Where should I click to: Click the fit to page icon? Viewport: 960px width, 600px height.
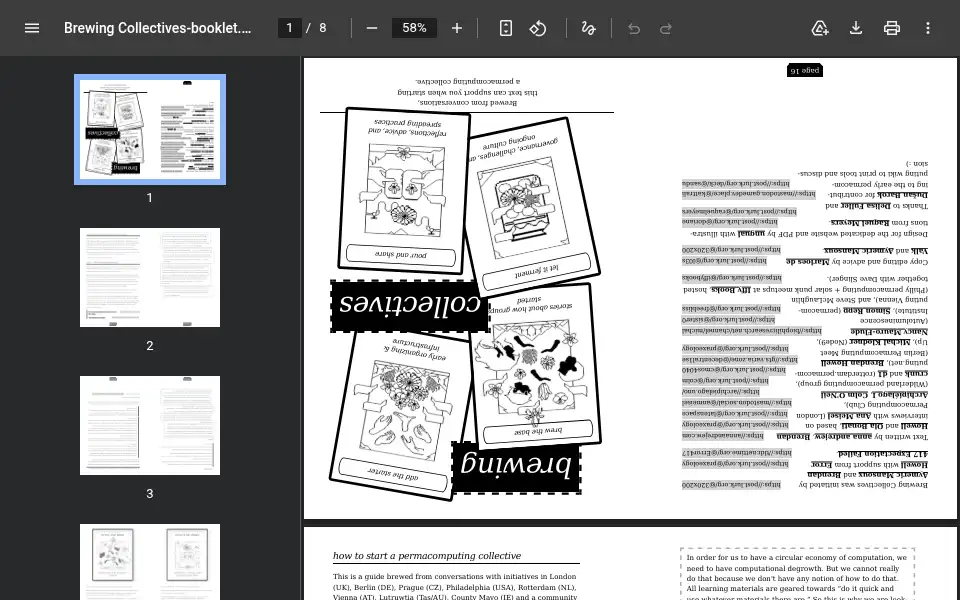[506, 28]
